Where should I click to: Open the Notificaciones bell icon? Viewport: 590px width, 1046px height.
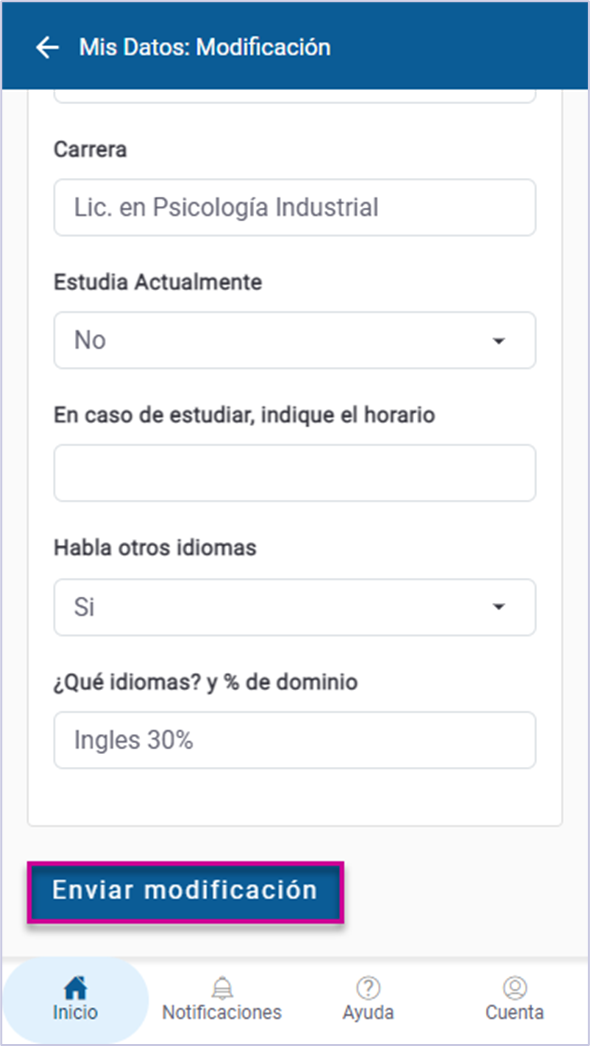pyautogui.click(x=222, y=987)
